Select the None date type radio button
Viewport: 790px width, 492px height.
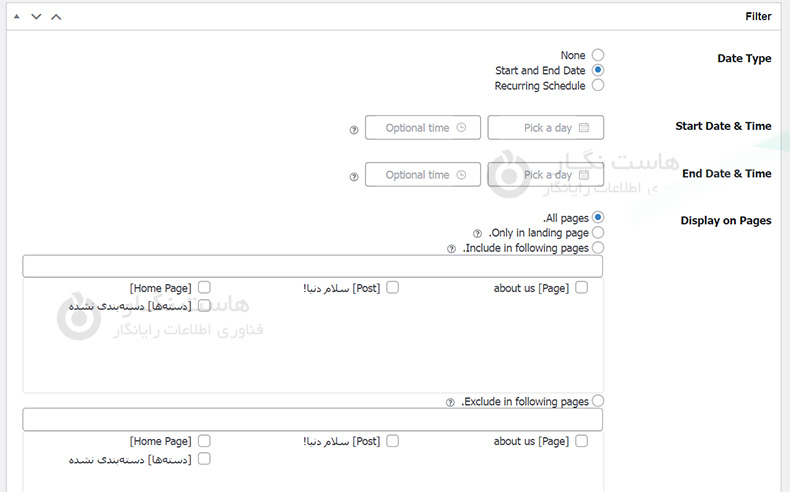click(598, 55)
